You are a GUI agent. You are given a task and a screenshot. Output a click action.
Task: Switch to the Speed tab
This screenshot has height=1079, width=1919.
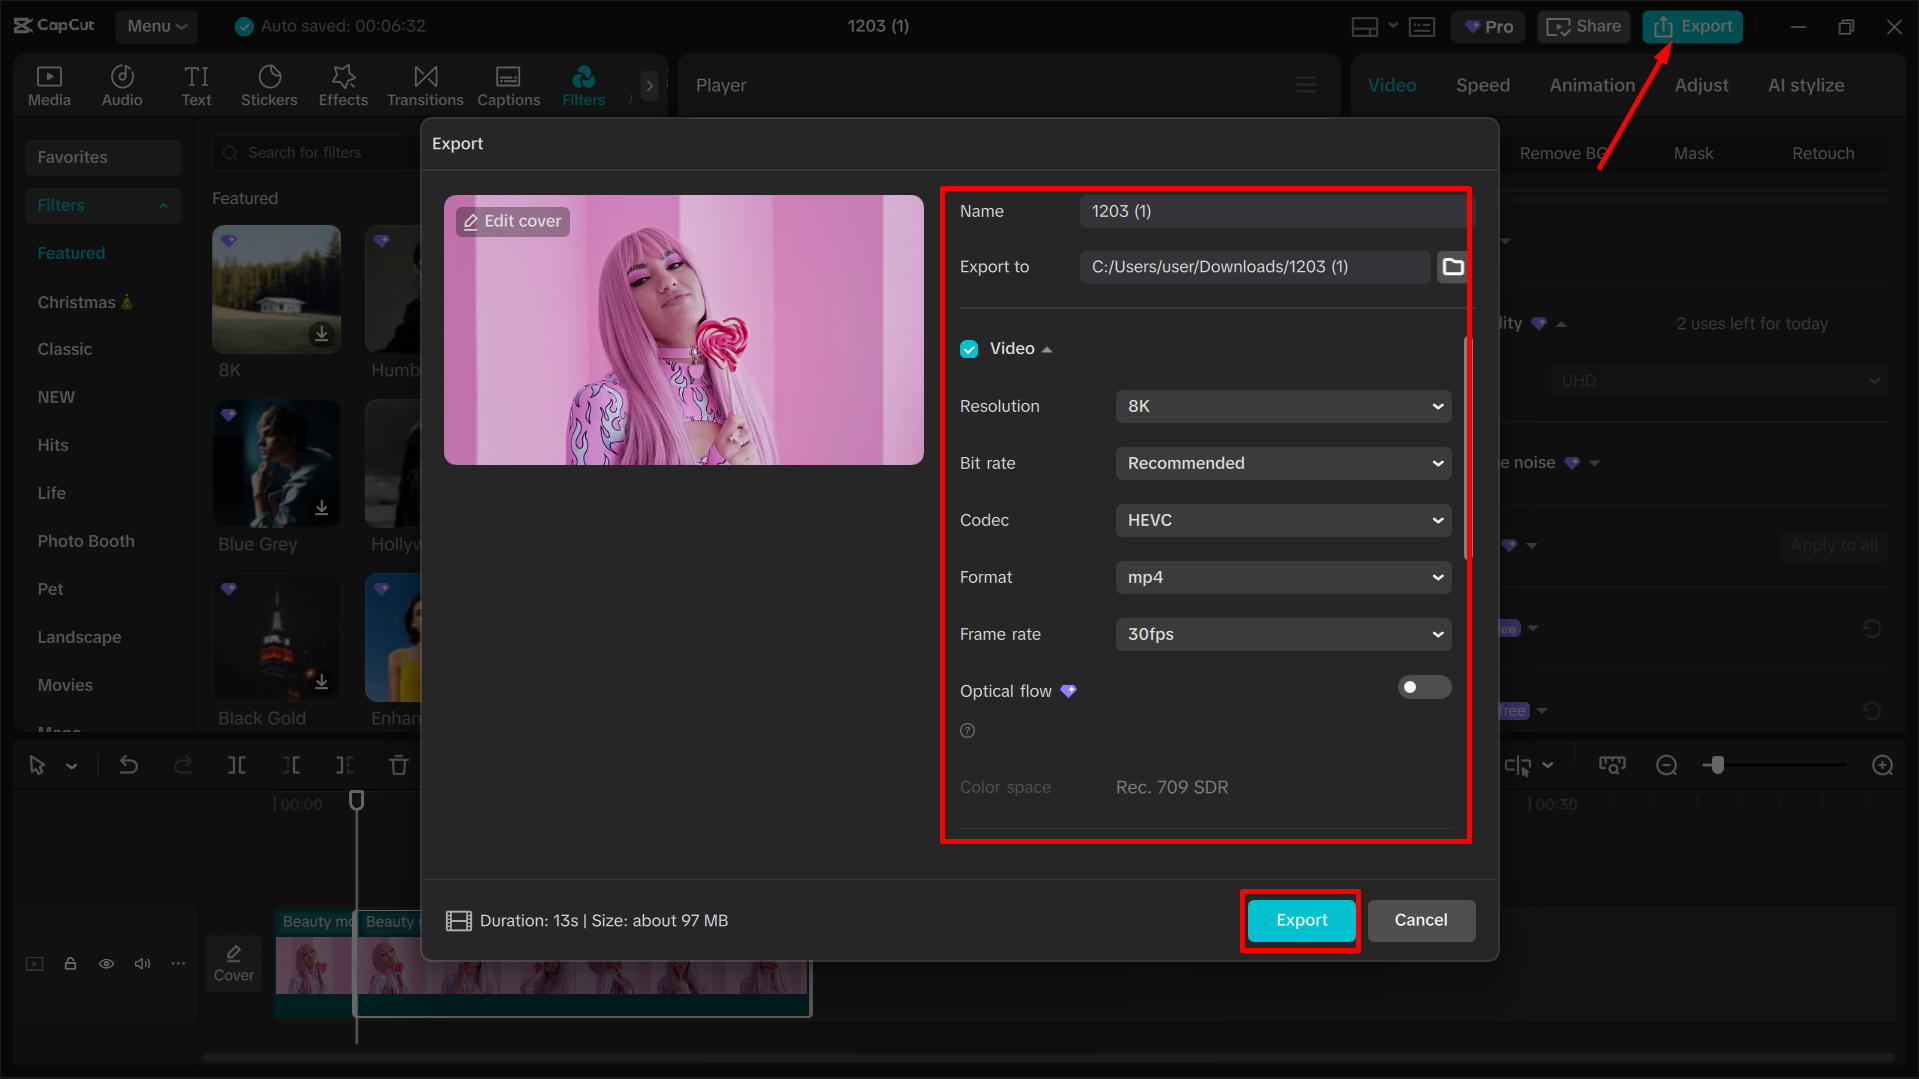[1482, 85]
